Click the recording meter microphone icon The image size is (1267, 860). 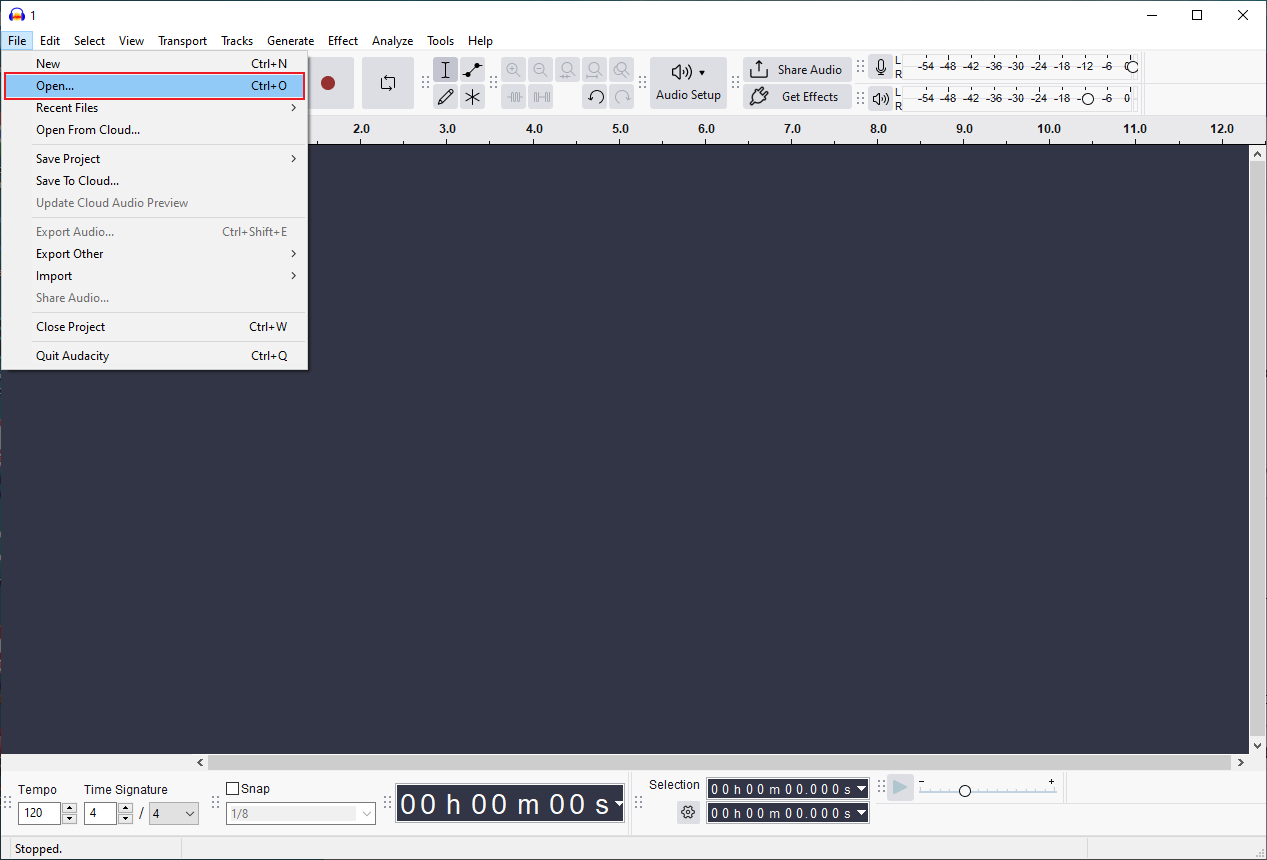(881, 67)
